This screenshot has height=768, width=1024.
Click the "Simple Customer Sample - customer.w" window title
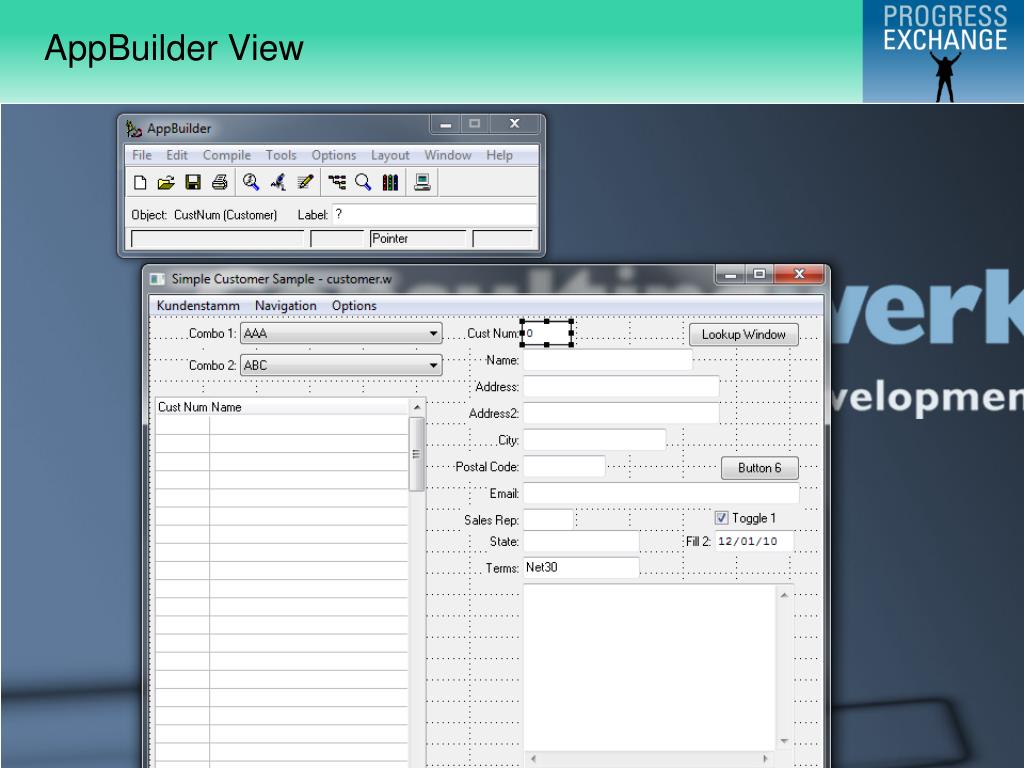[281, 280]
